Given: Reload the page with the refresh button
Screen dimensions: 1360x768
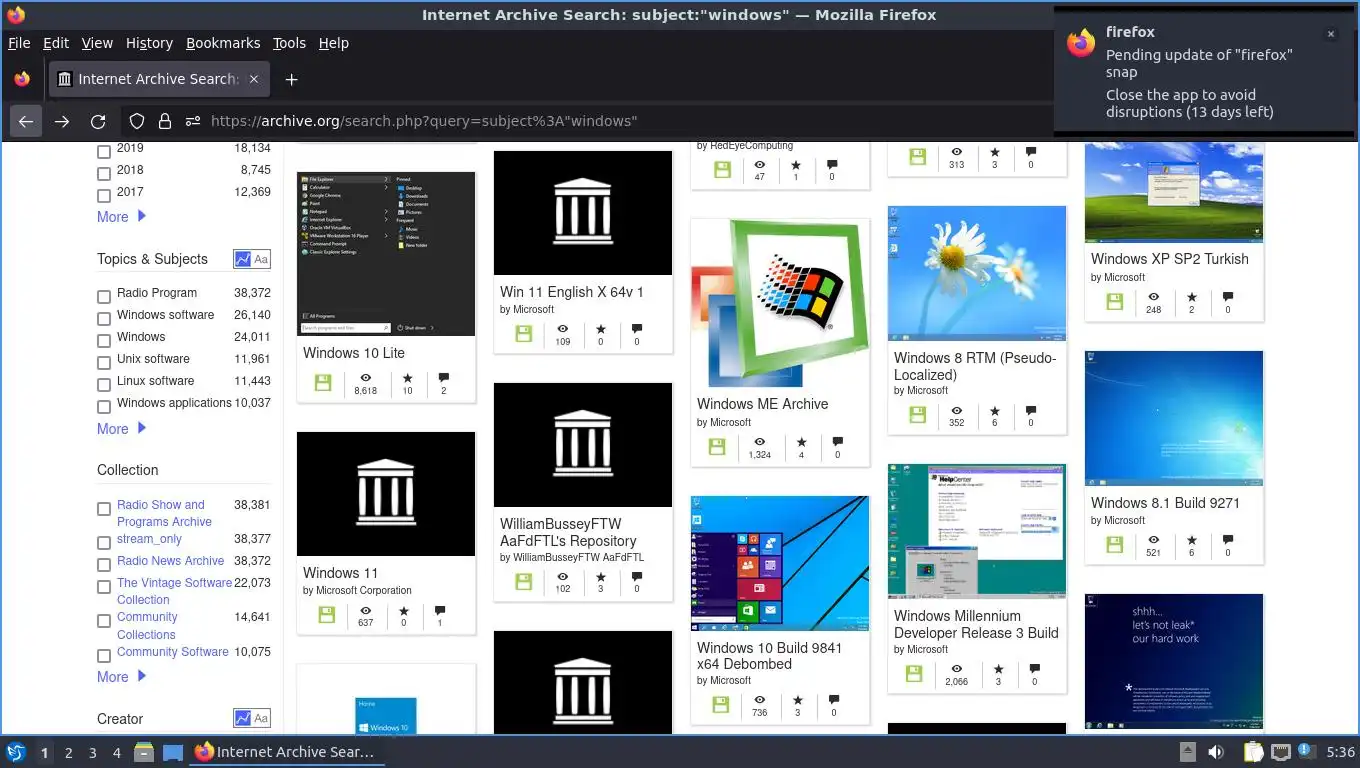Looking at the screenshot, I should (98, 121).
